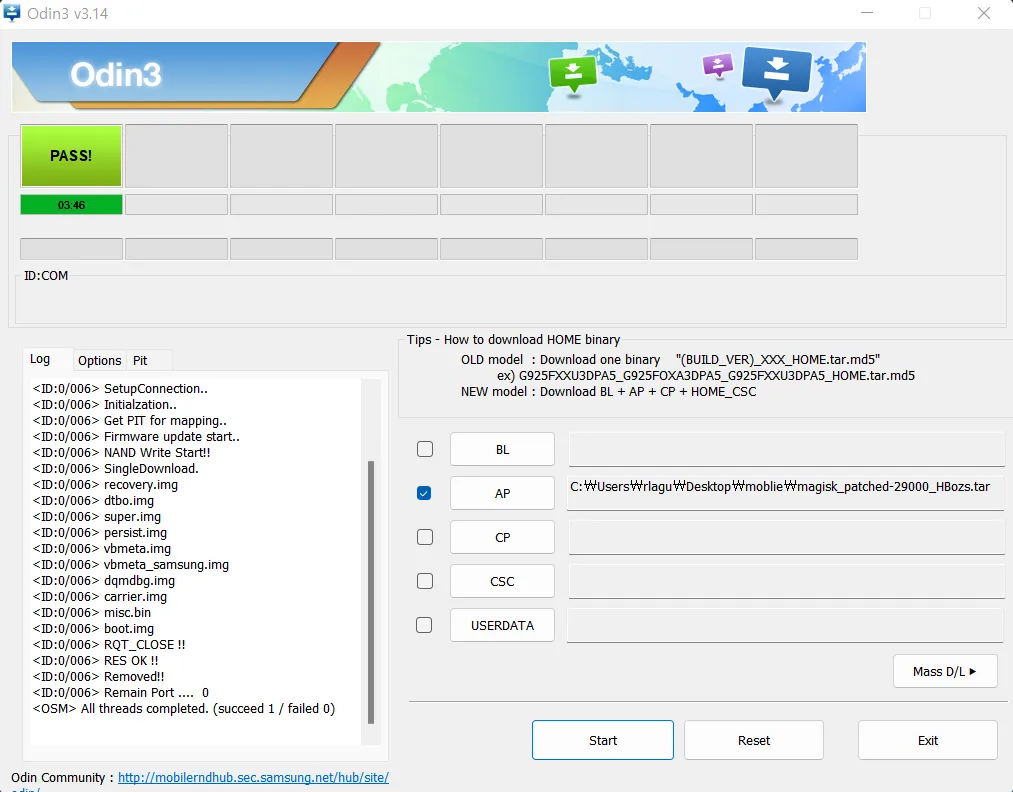Viewport: 1013px width, 792px height.
Task: Select the dtbo.img log line
Action: [x=93, y=501]
